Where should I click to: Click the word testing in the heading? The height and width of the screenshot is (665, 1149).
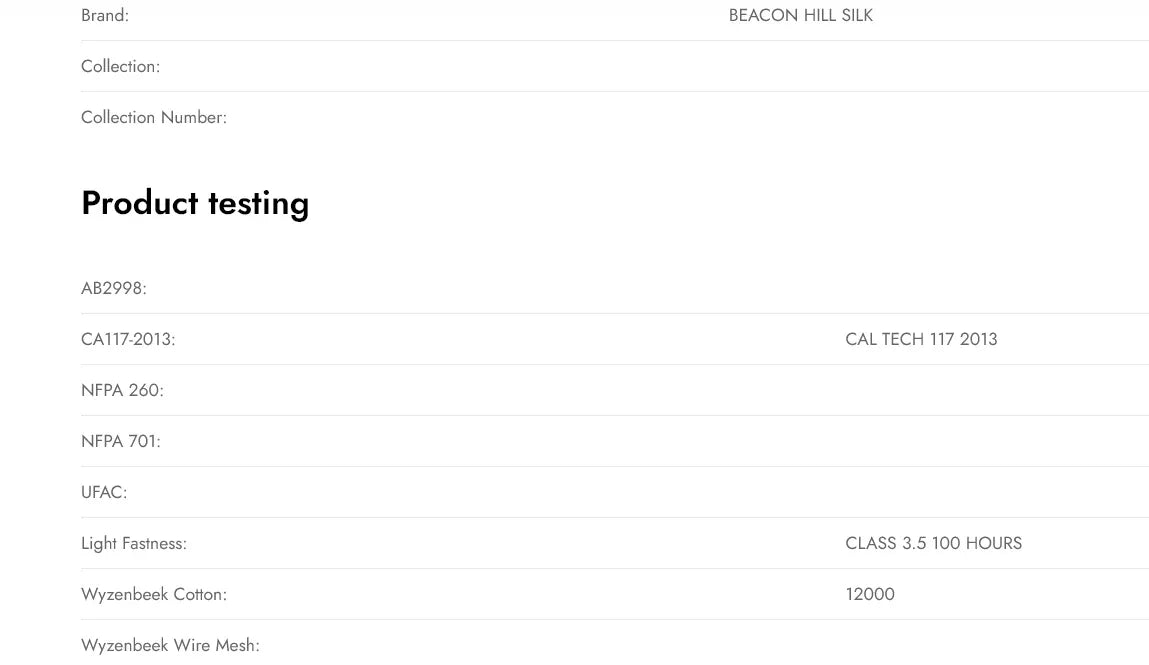tap(258, 203)
